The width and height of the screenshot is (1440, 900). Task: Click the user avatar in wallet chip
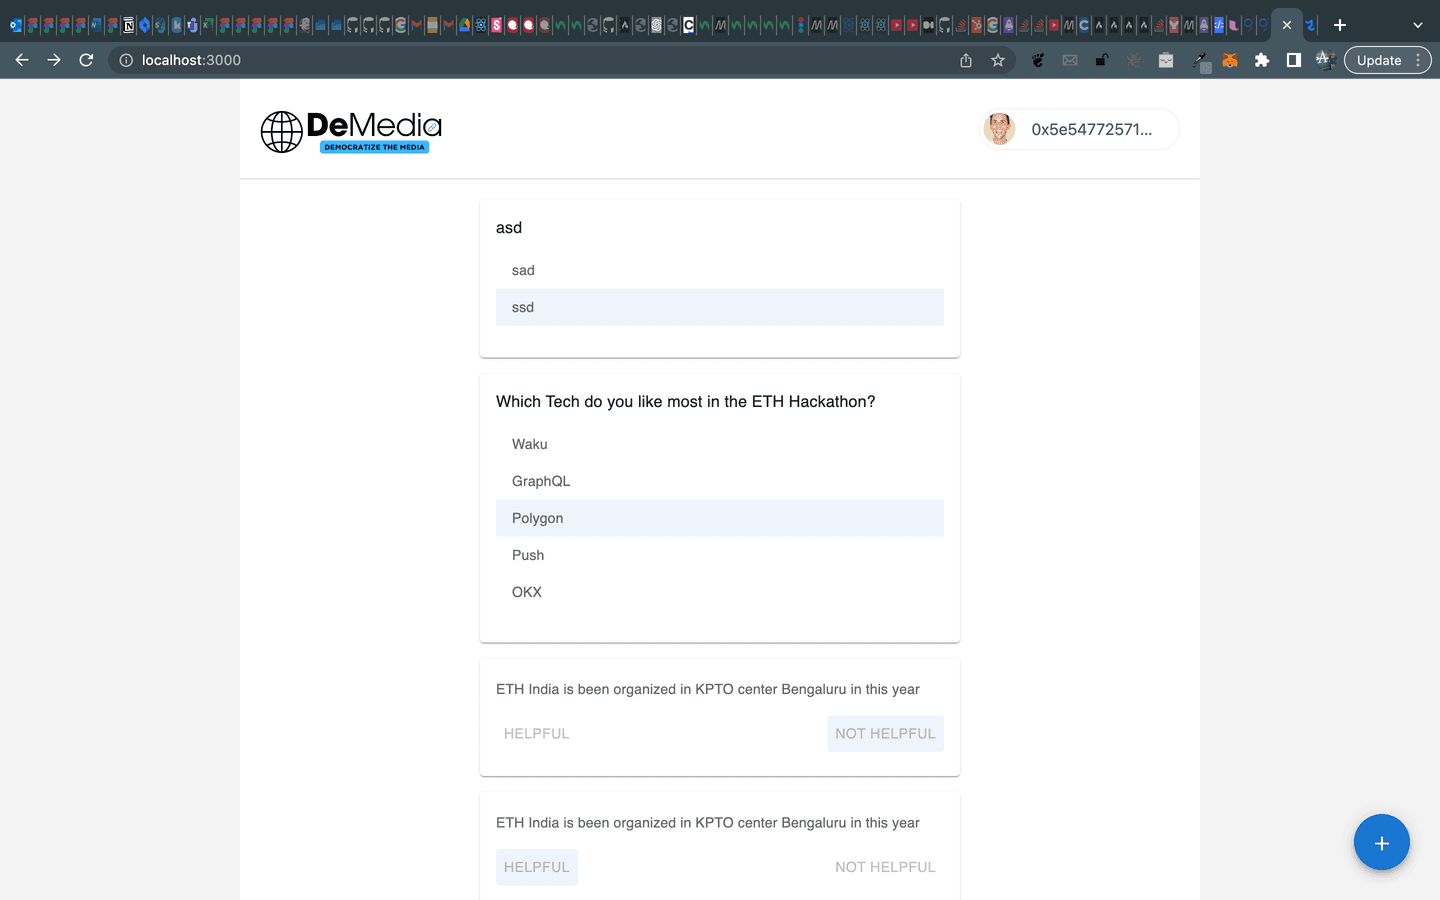[999, 129]
